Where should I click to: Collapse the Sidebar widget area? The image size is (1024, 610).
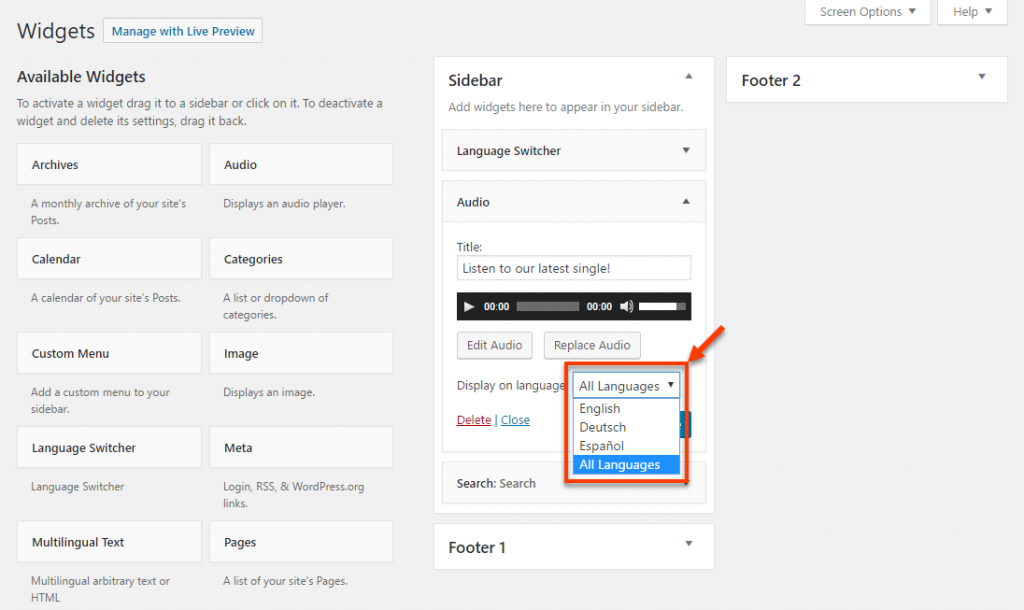(688, 74)
